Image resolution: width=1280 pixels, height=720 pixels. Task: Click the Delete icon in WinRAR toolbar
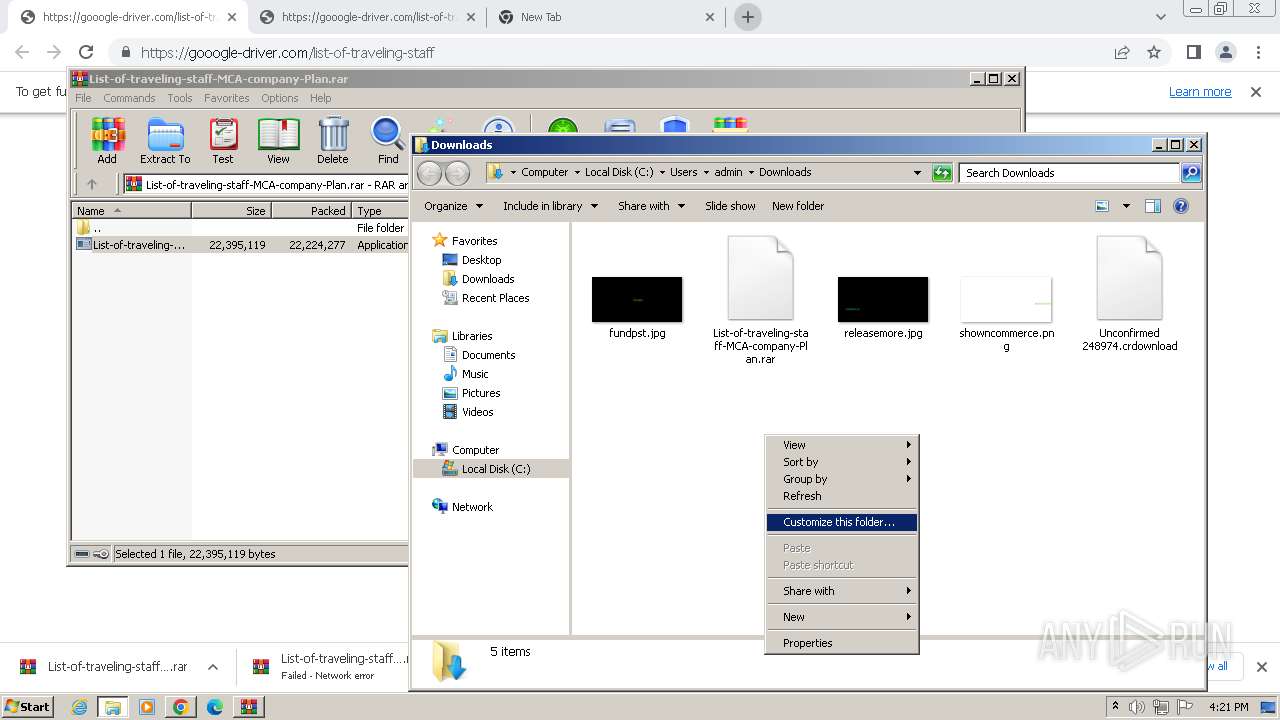pyautogui.click(x=333, y=140)
